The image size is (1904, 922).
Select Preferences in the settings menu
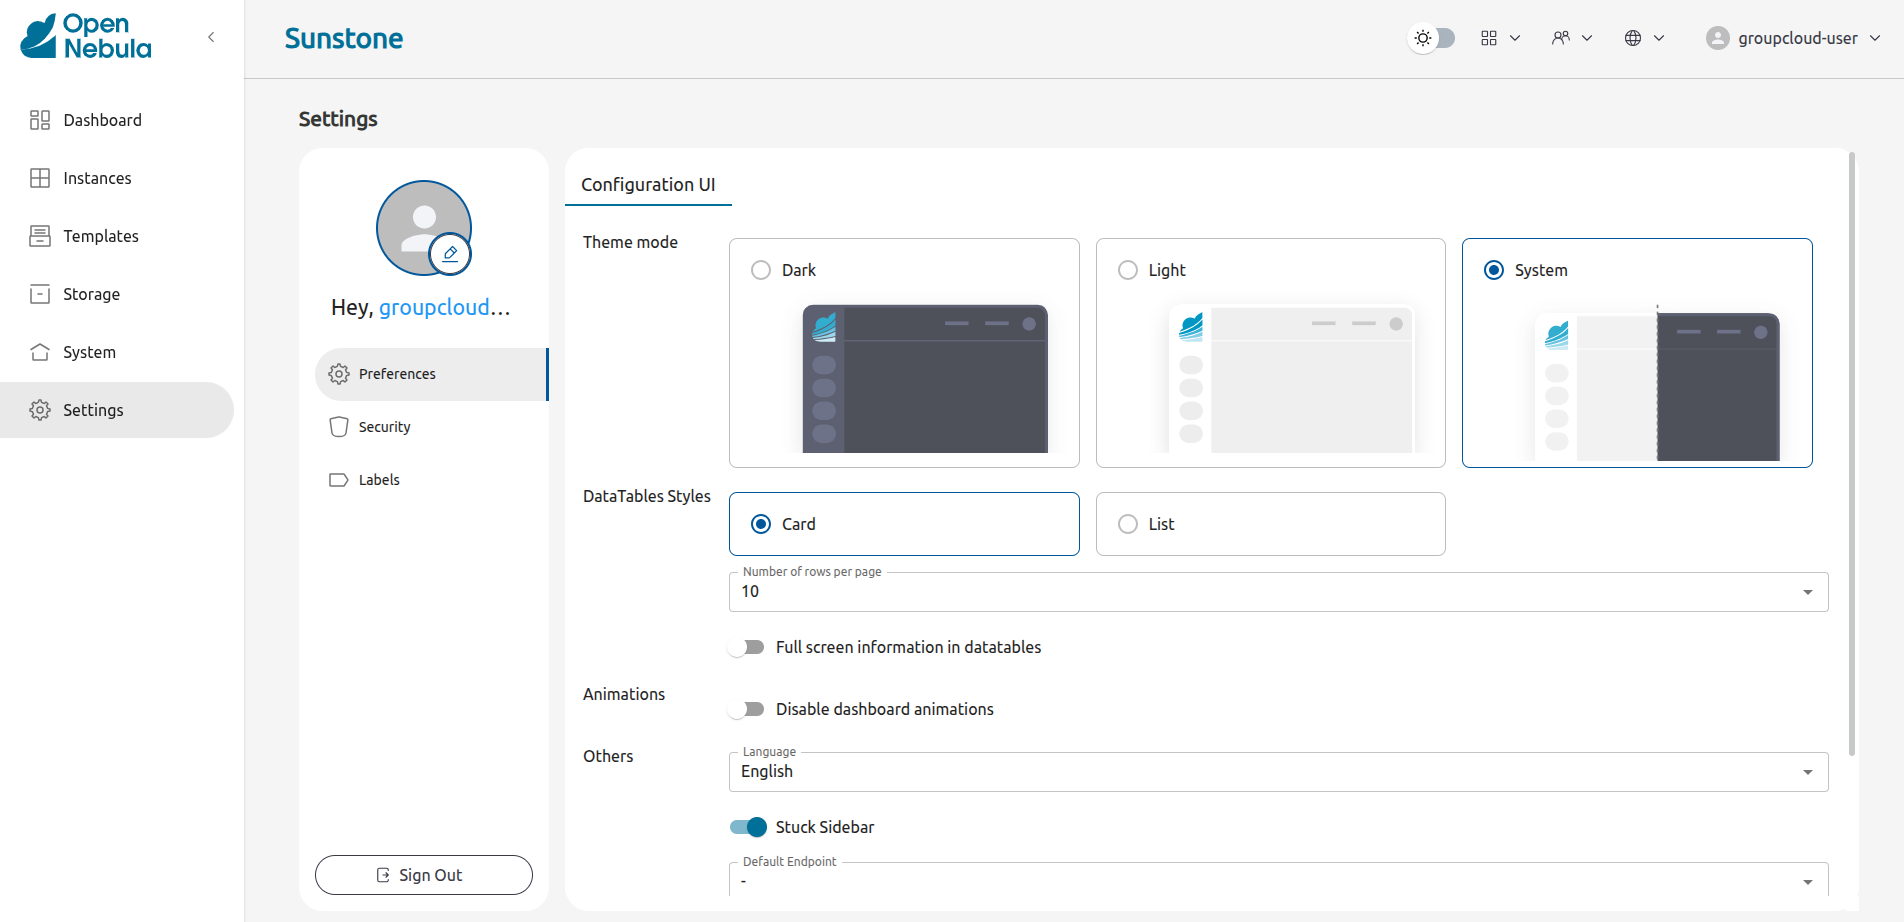pos(397,373)
